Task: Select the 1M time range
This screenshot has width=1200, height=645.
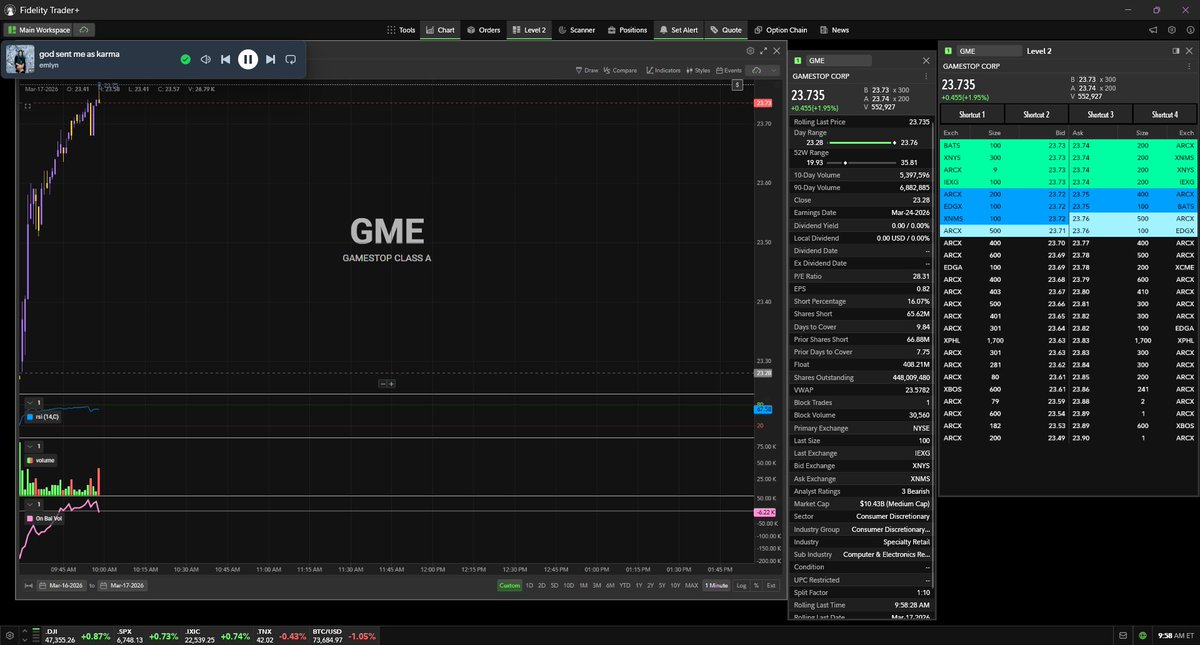Action: 583,585
